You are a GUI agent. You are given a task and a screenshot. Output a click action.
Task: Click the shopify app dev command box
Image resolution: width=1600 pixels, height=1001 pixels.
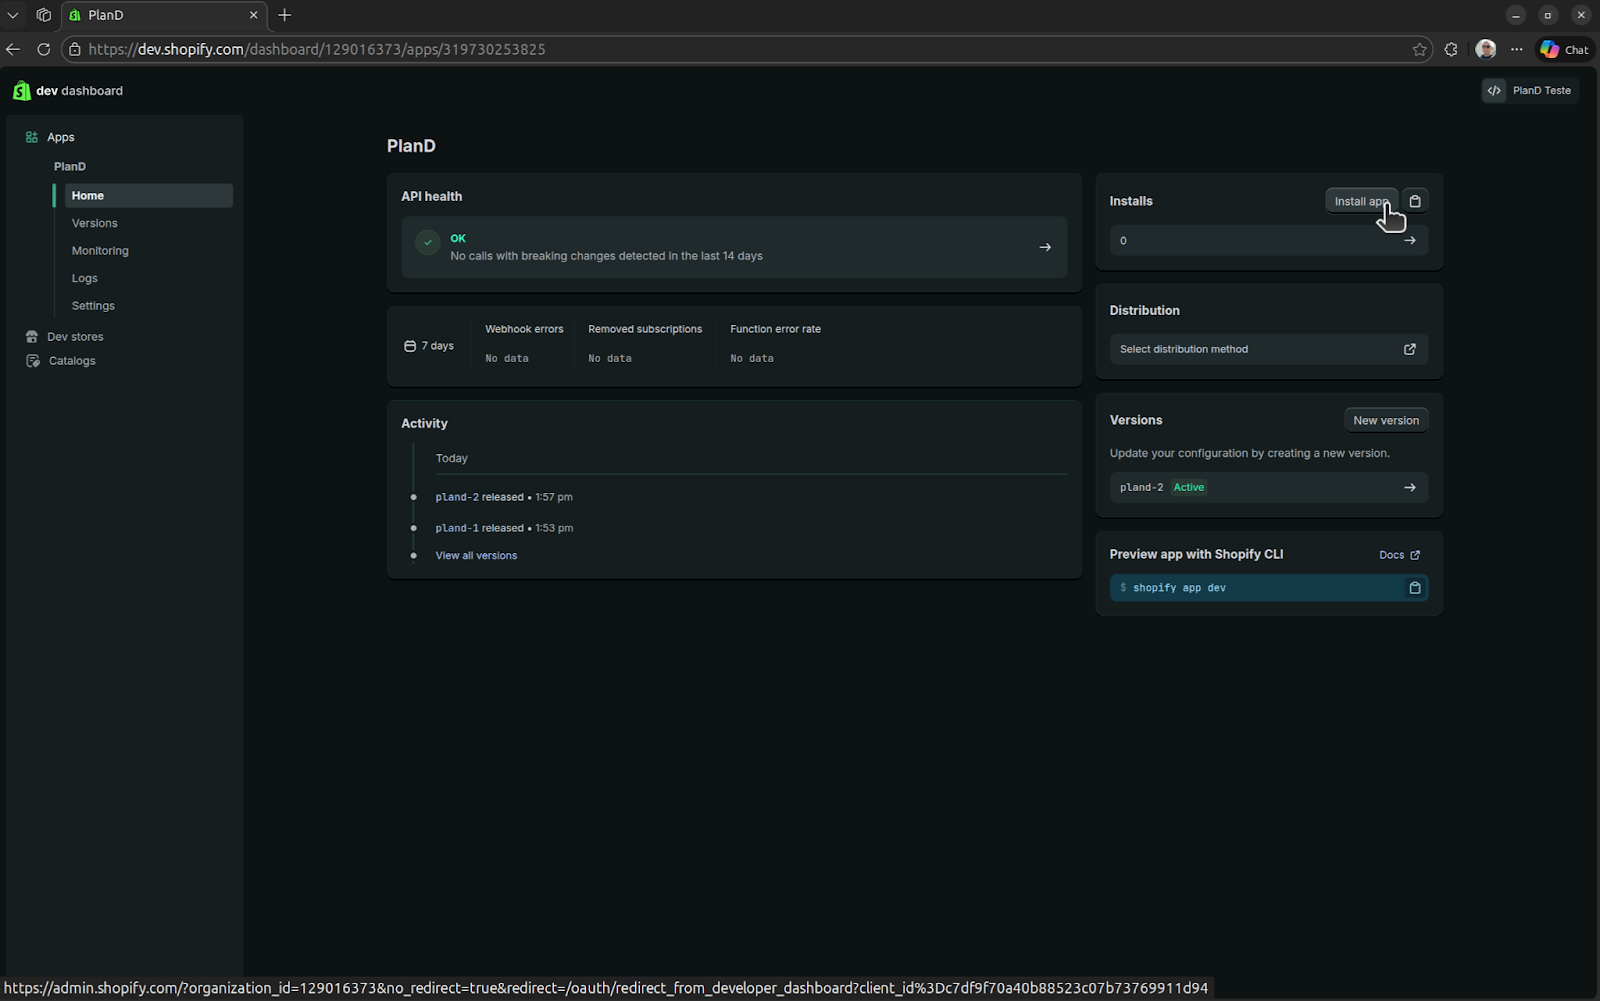click(1268, 588)
